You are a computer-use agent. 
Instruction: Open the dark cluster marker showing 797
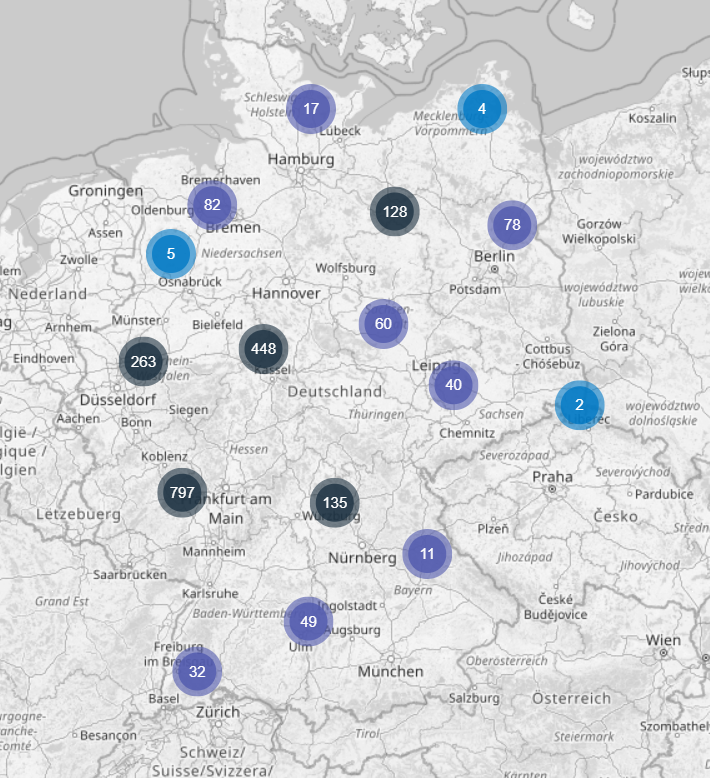coord(182,492)
